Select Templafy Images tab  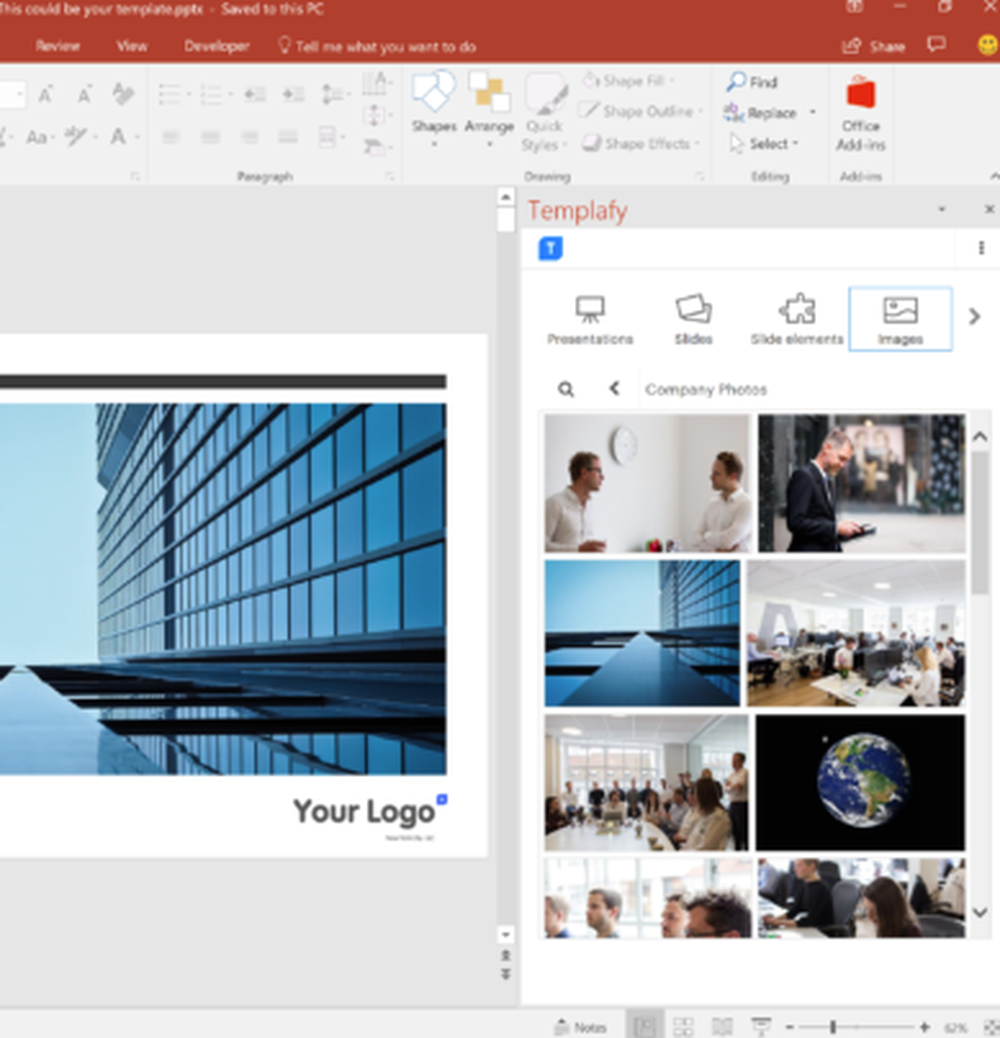(900, 319)
